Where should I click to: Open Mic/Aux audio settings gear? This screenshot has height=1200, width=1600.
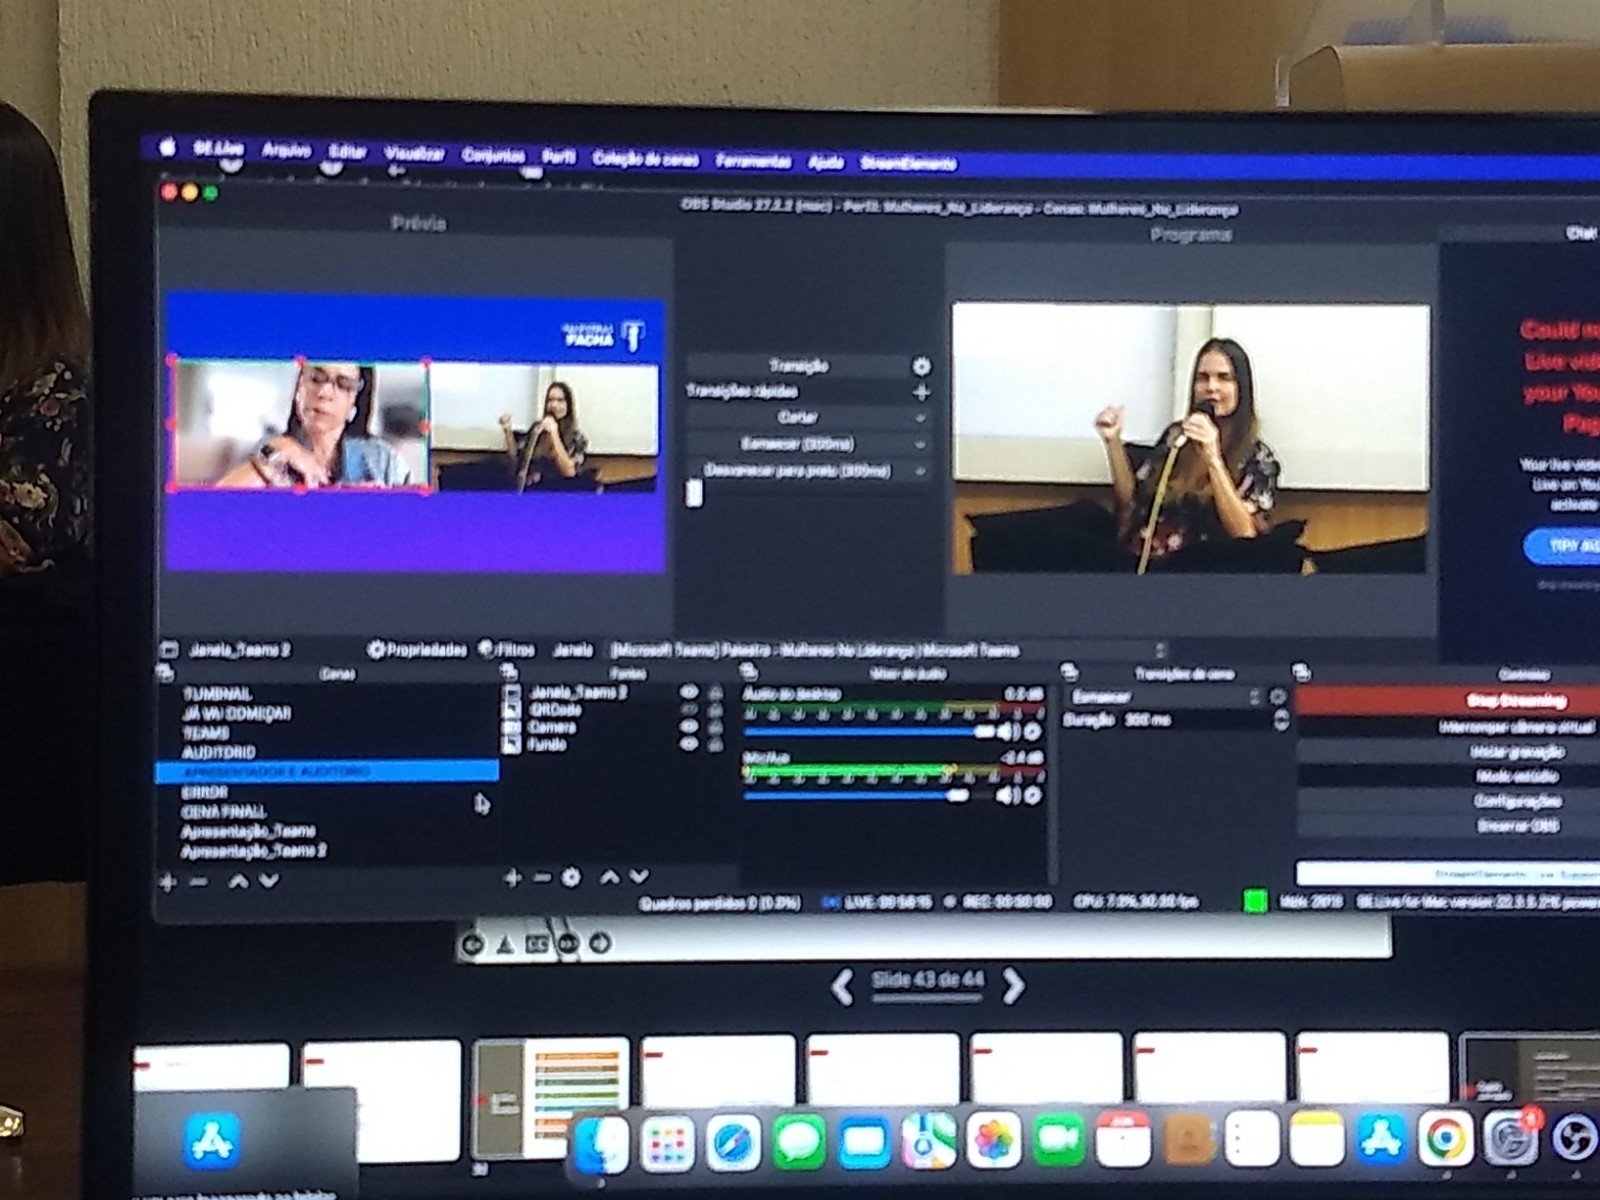tap(1032, 796)
